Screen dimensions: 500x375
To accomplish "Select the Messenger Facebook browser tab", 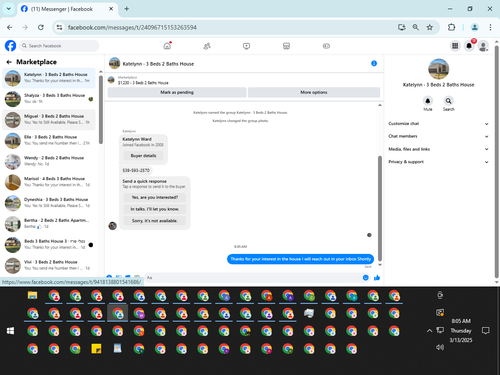I will [67, 9].
